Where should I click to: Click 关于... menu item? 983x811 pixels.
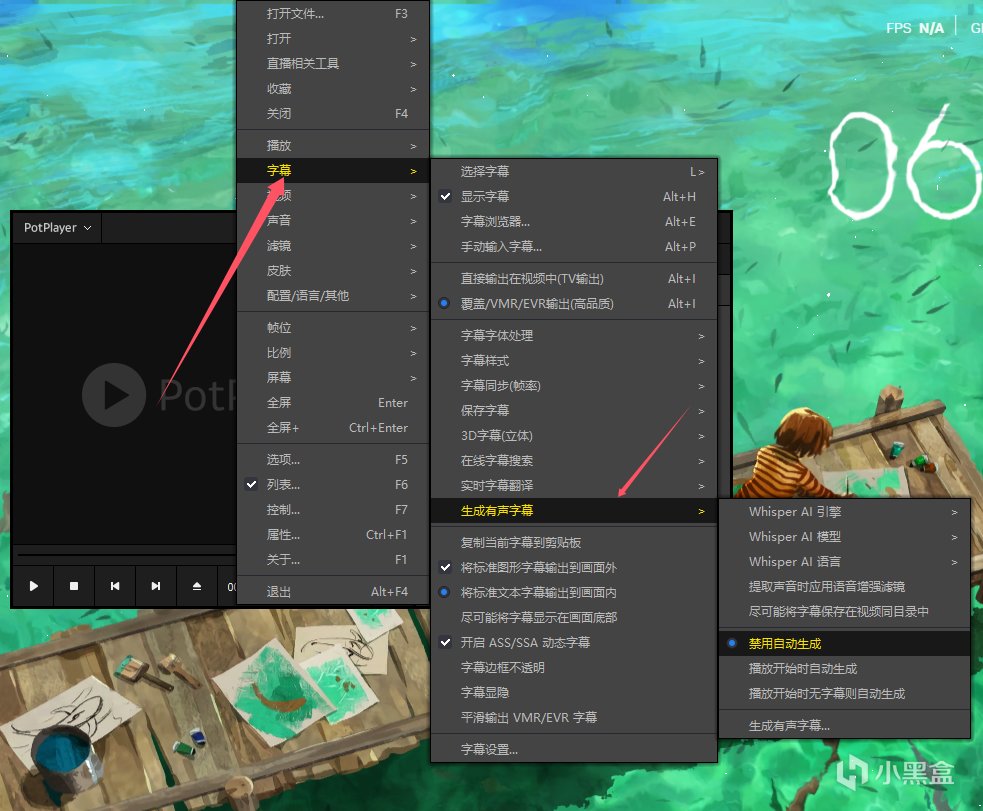(x=333, y=560)
